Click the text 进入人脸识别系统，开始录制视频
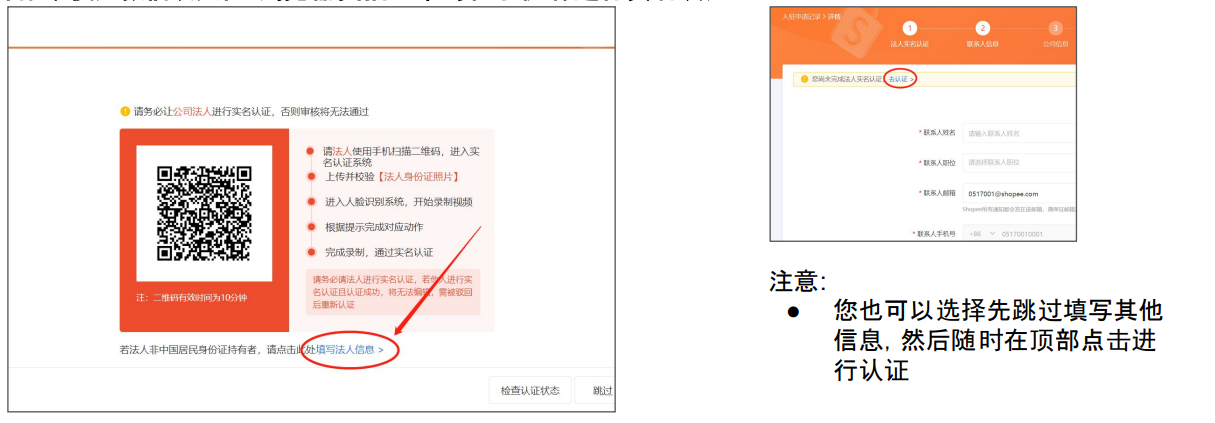Viewport: 1215px width, 423px height. (398, 201)
